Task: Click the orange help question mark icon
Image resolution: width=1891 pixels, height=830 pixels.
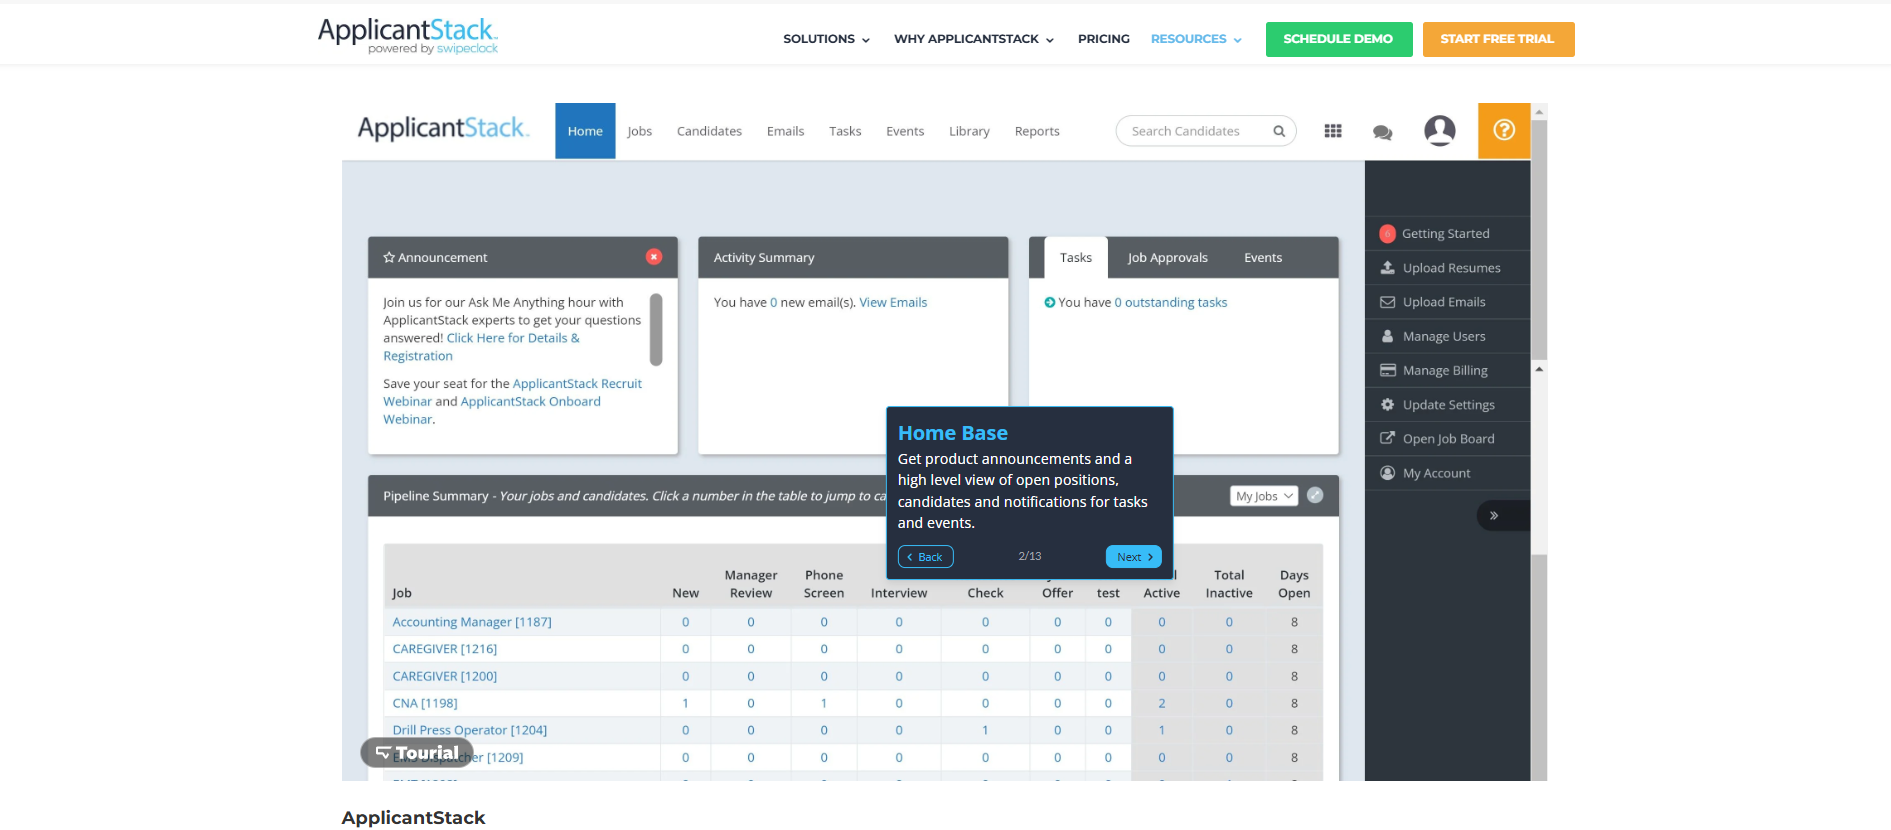Action: click(x=1504, y=130)
